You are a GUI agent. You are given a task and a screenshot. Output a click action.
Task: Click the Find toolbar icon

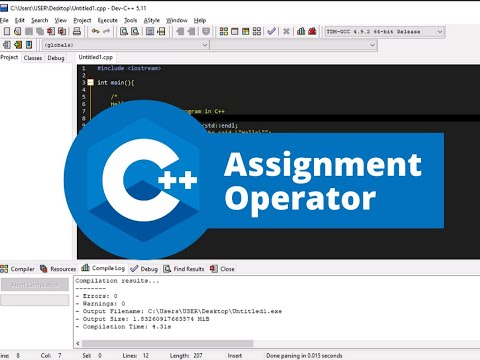pyautogui.click(x=124, y=31)
